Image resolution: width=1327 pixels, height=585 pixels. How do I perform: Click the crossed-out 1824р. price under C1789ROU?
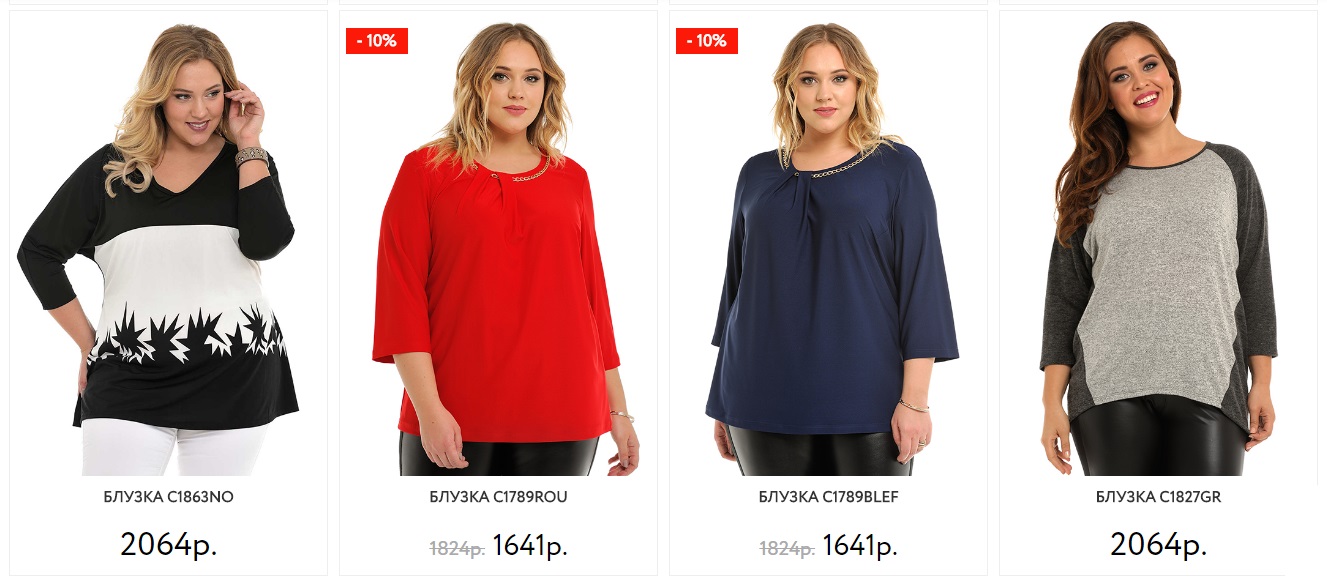pyautogui.click(x=457, y=548)
